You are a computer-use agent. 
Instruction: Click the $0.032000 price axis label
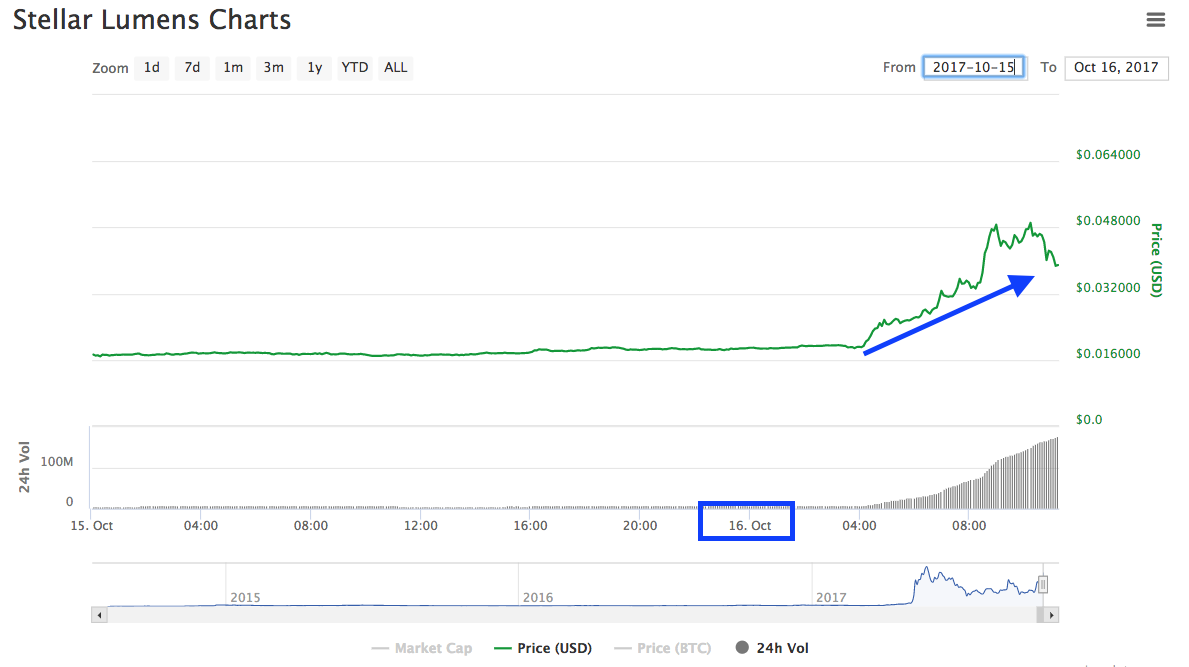[x=1108, y=287]
